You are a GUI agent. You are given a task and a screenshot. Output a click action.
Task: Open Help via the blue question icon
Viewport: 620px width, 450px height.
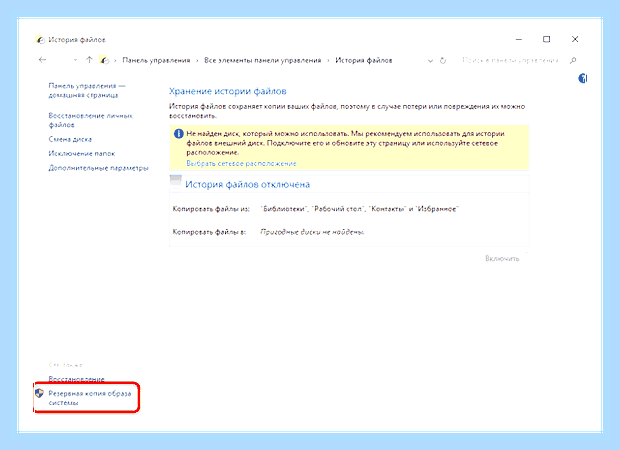(582, 78)
